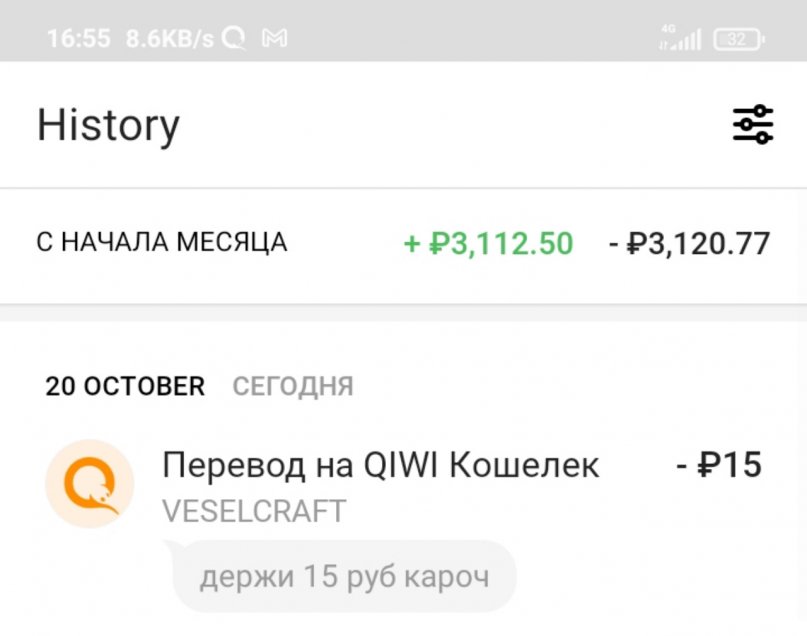Tap the Q notification icon in status bar
The image size is (807, 636).
click(233, 39)
